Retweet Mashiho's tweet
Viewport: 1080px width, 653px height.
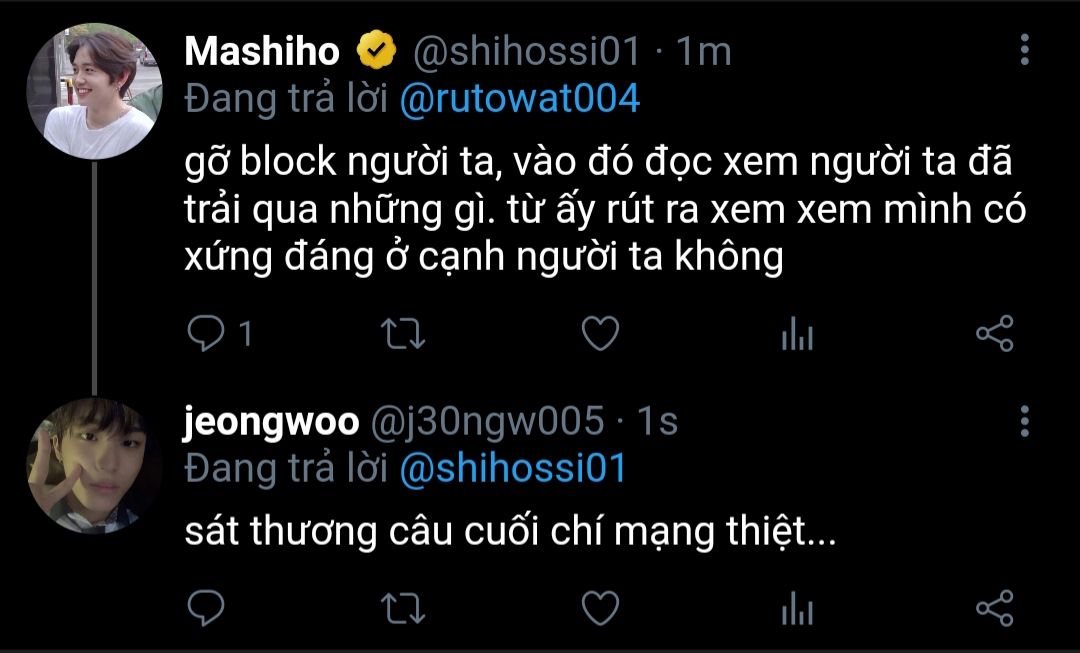pos(403,334)
